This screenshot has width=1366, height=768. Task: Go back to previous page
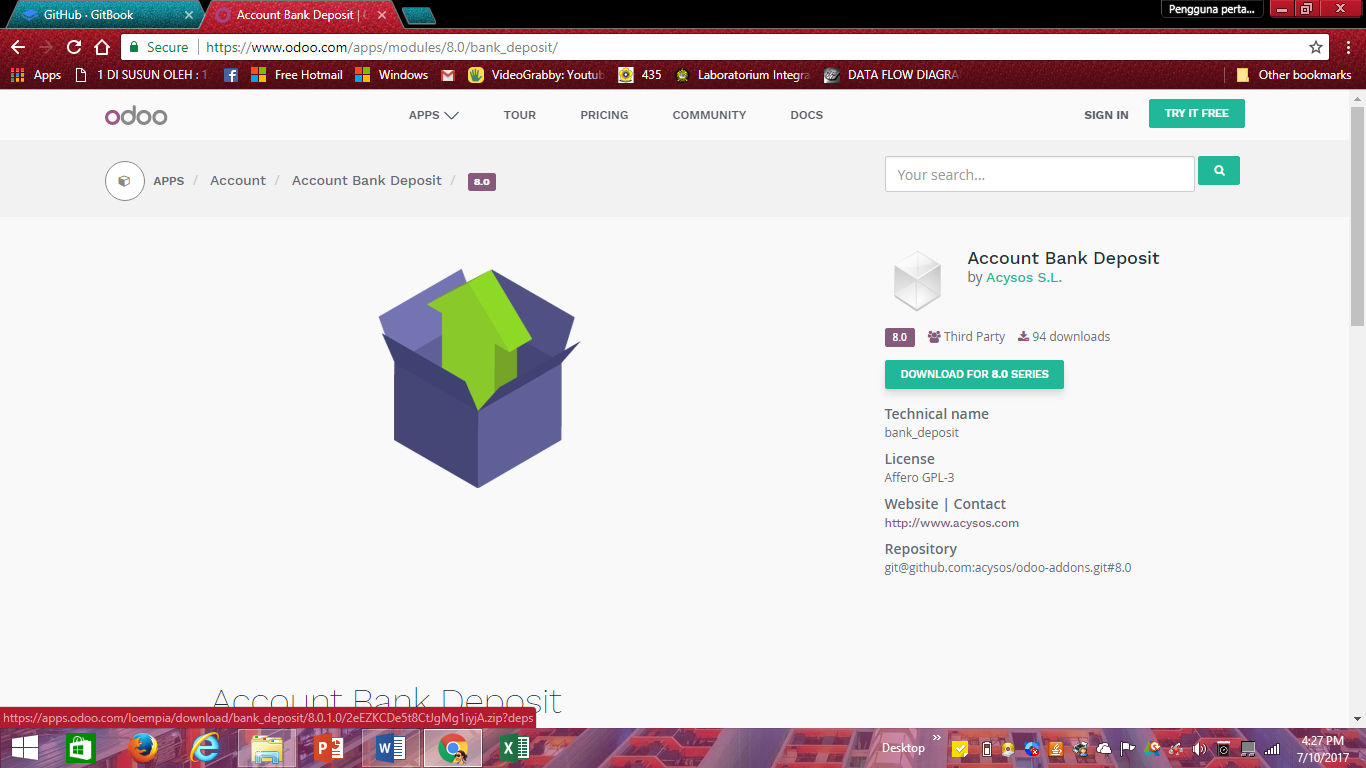click(18, 47)
